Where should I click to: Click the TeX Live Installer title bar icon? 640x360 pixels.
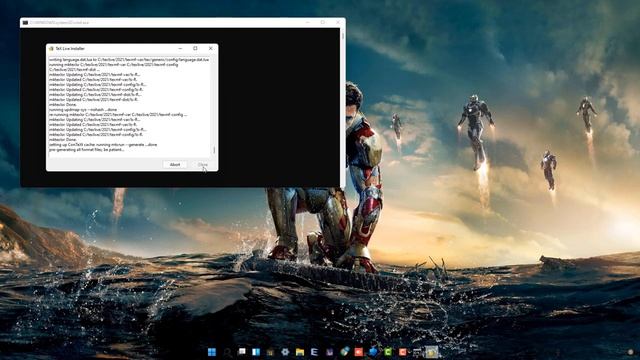tap(51, 48)
